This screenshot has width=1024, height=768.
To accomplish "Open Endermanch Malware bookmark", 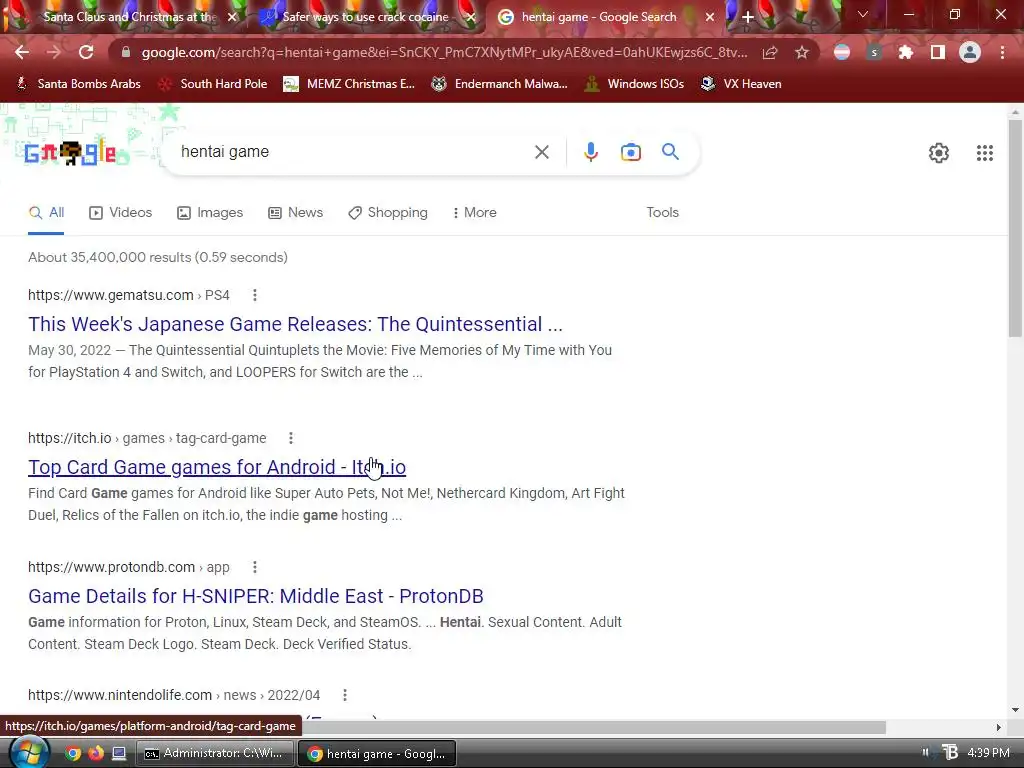I will click(499, 84).
